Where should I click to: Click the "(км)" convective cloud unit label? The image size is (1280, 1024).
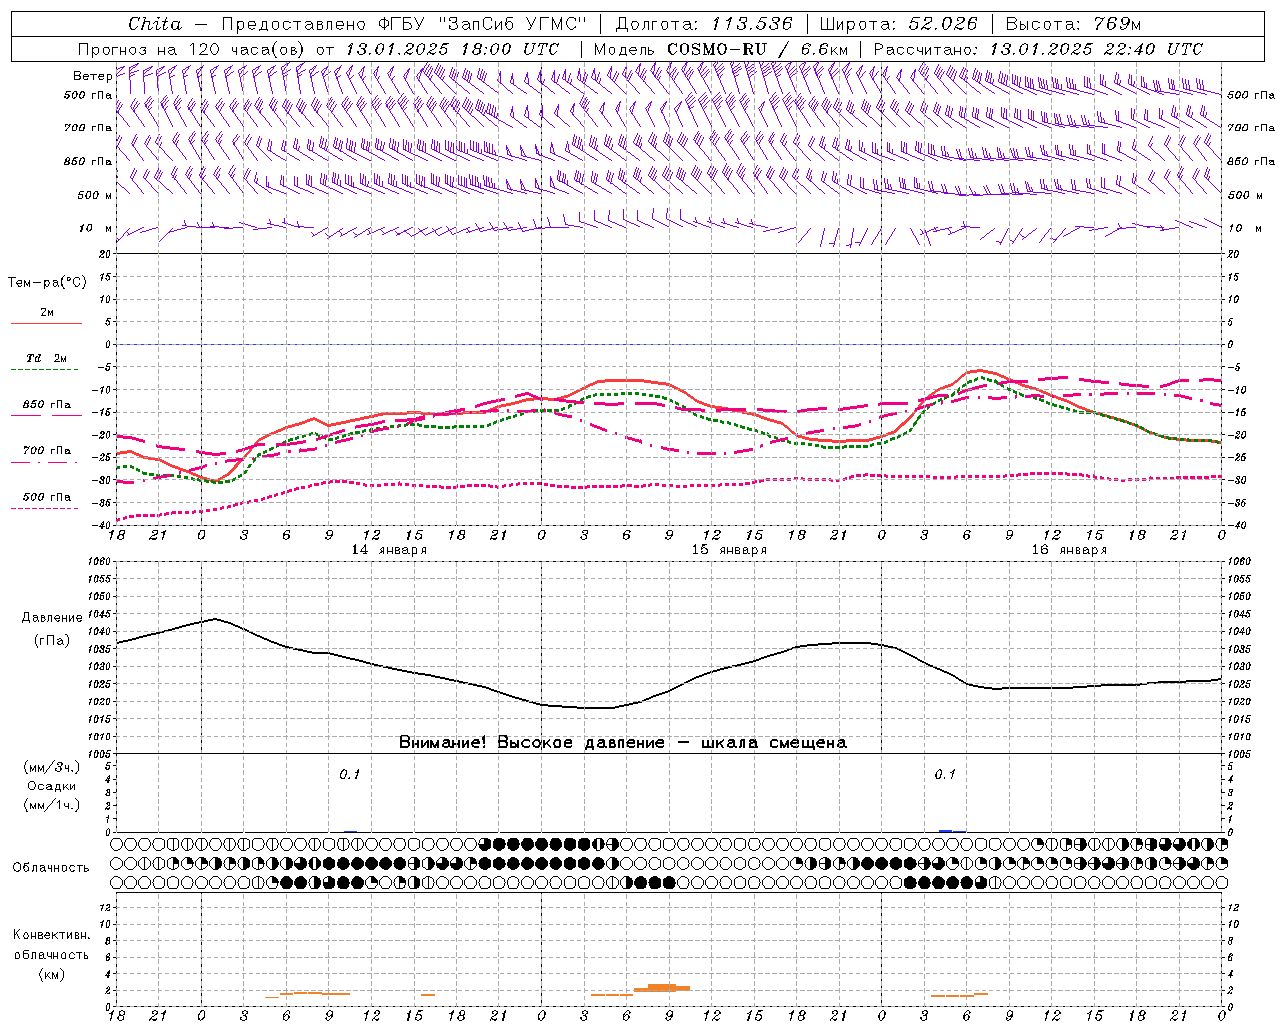point(51,974)
